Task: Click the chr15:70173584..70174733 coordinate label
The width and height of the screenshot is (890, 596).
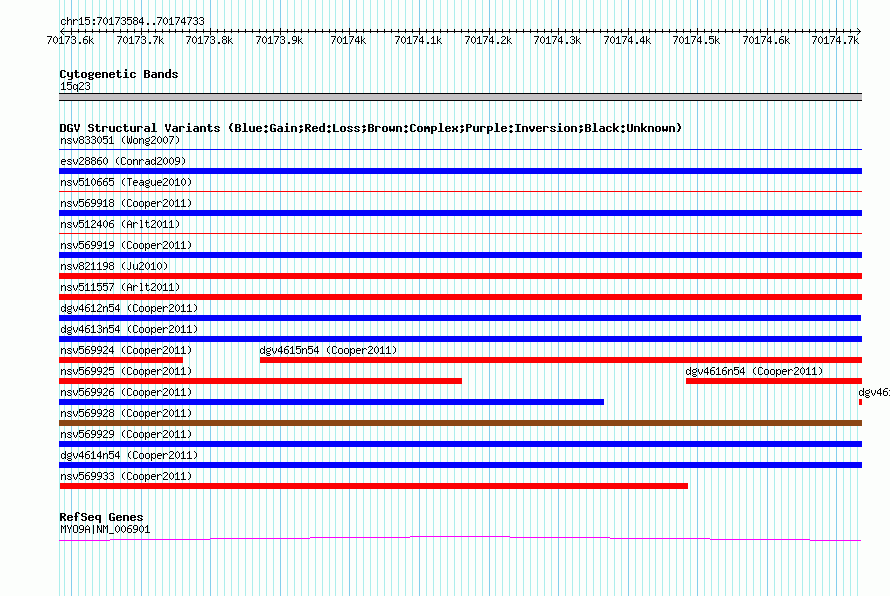Action: click(132, 21)
